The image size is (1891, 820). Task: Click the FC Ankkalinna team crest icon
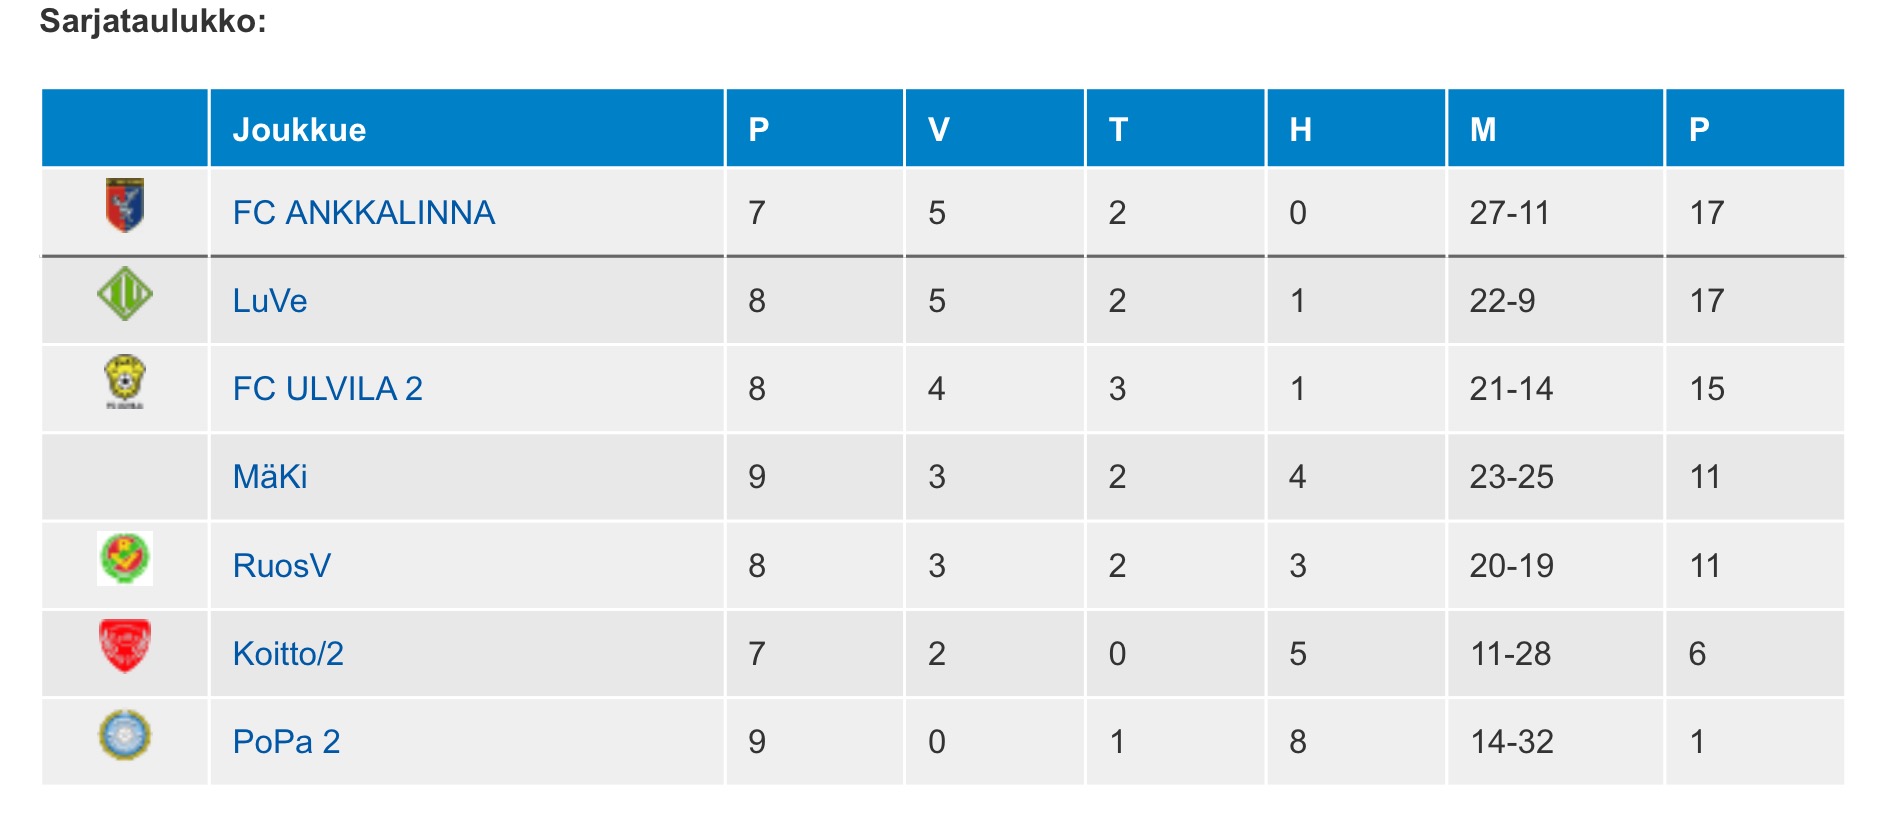125,206
